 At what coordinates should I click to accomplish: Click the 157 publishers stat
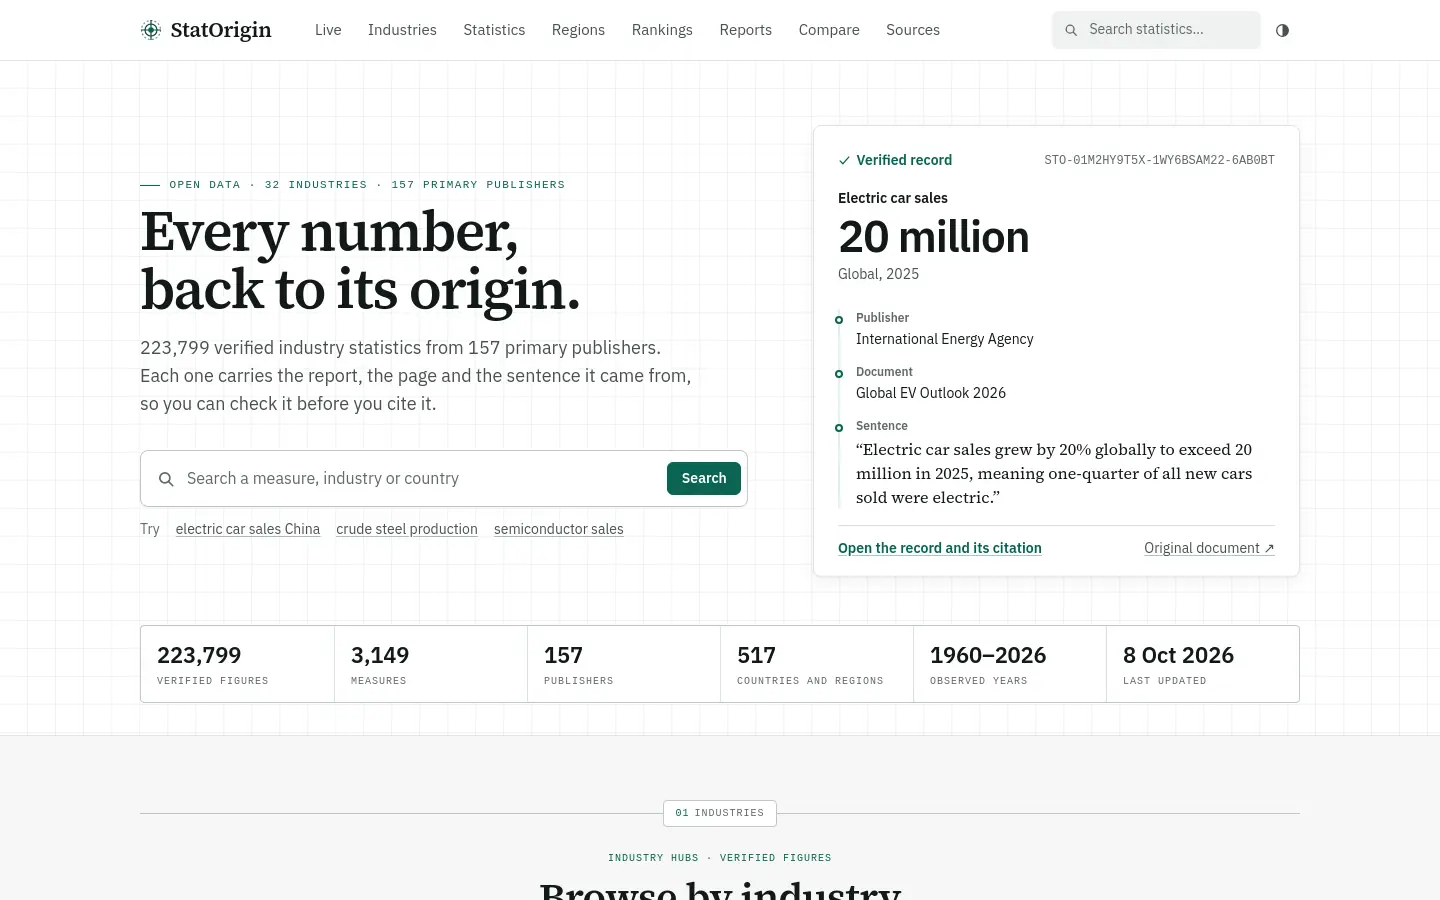click(x=624, y=664)
